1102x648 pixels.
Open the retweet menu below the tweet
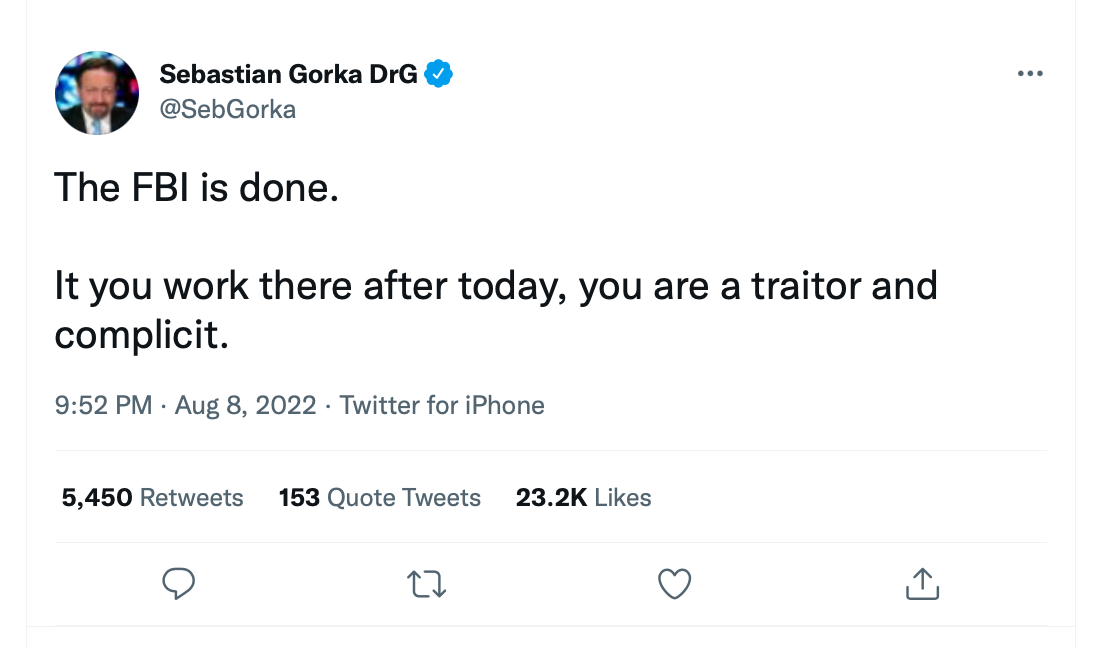(428, 584)
